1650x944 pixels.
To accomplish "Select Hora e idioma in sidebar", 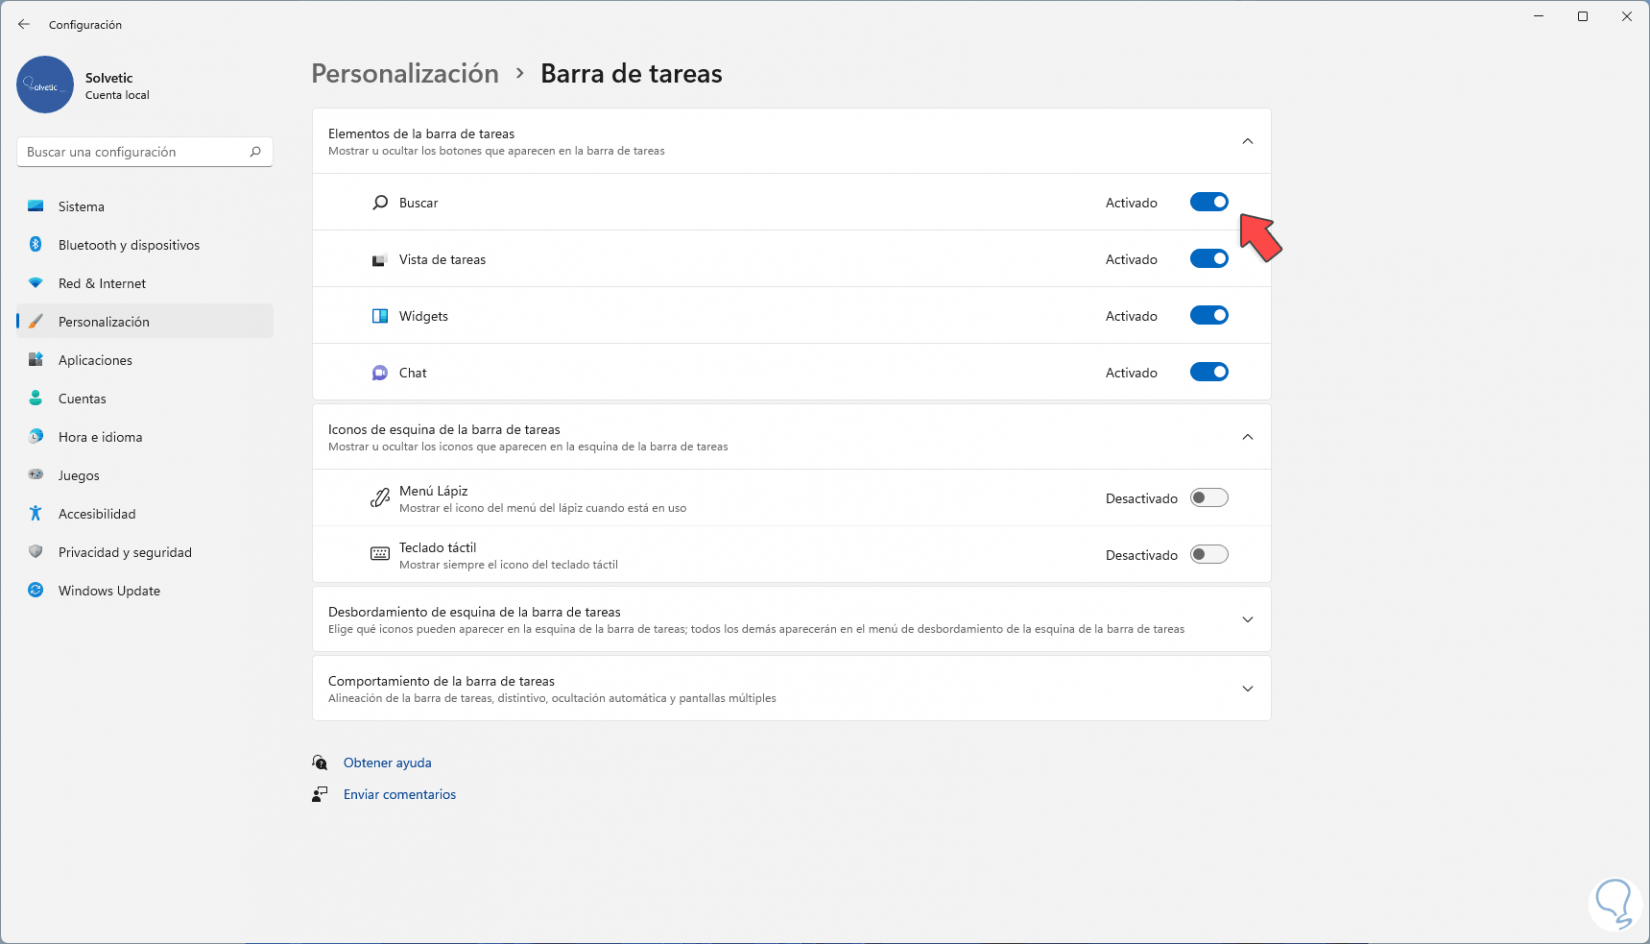I will (100, 437).
